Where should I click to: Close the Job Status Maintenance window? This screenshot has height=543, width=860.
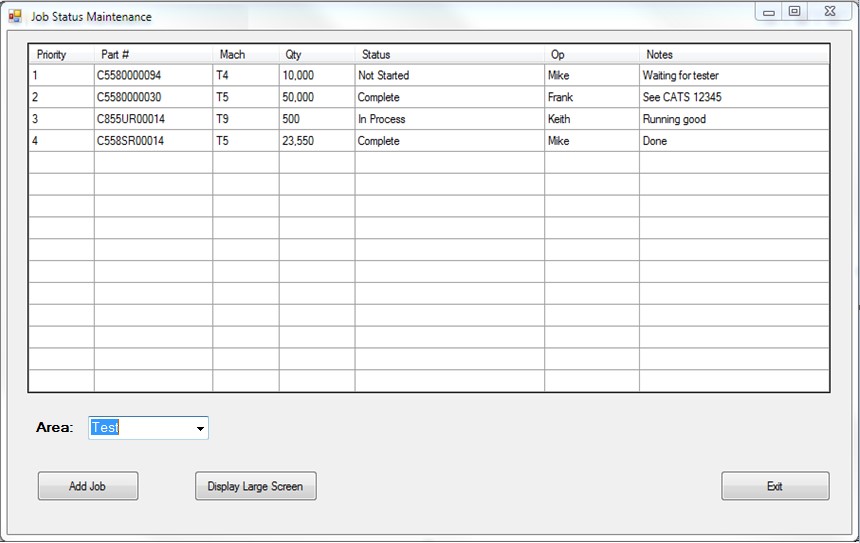pyautogui.click(x=830, y=12)
